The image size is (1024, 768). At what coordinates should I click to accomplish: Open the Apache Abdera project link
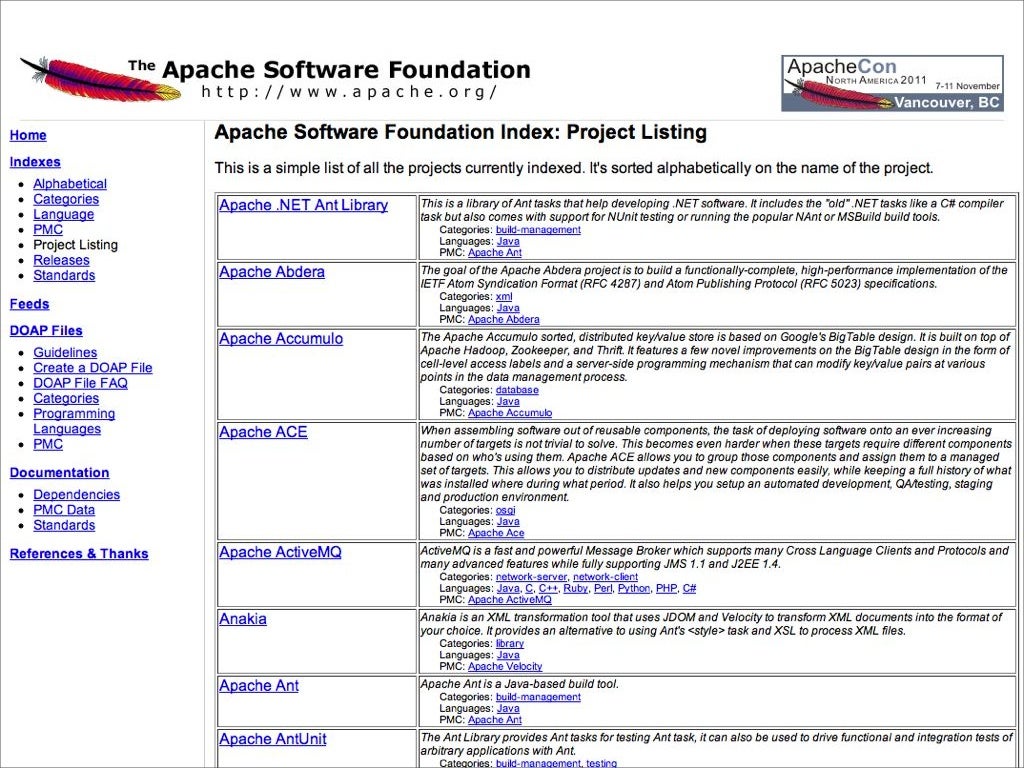click(x=272, y=272)
